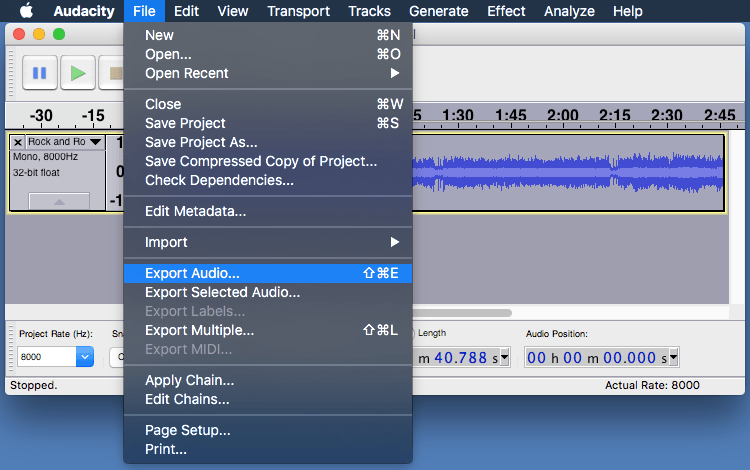Open the Length time format dropdown
The width and height of the screenshot is (750, 470).
(504, 357)
